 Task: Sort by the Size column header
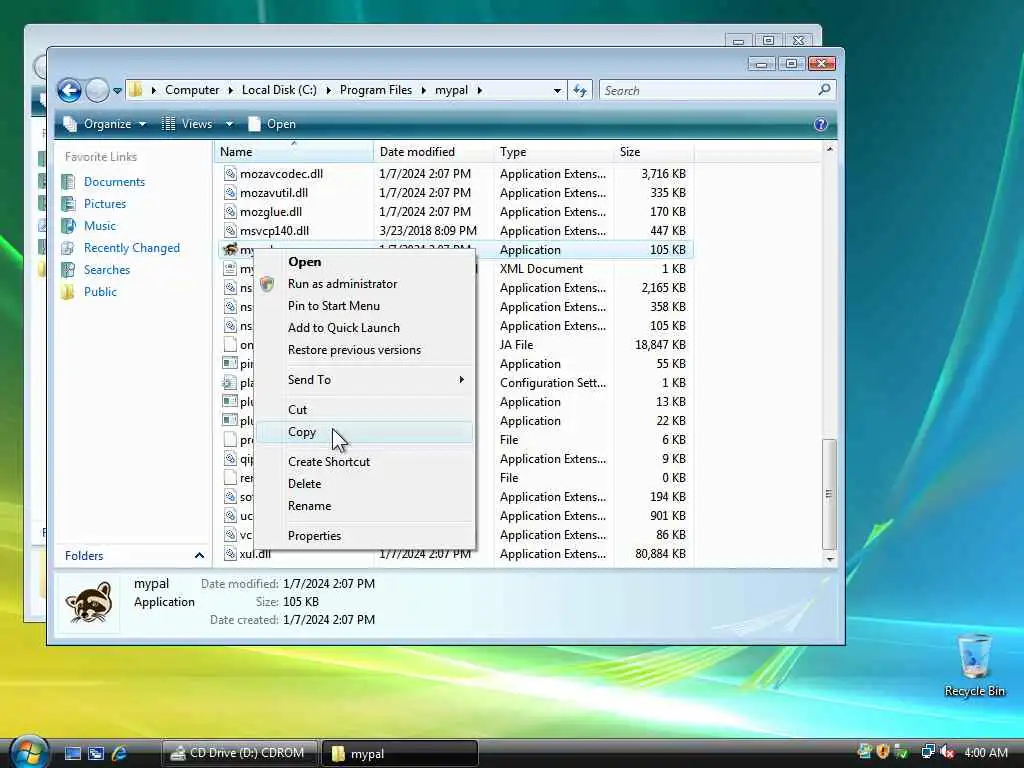pyautogui.click(x=654, y=152)
